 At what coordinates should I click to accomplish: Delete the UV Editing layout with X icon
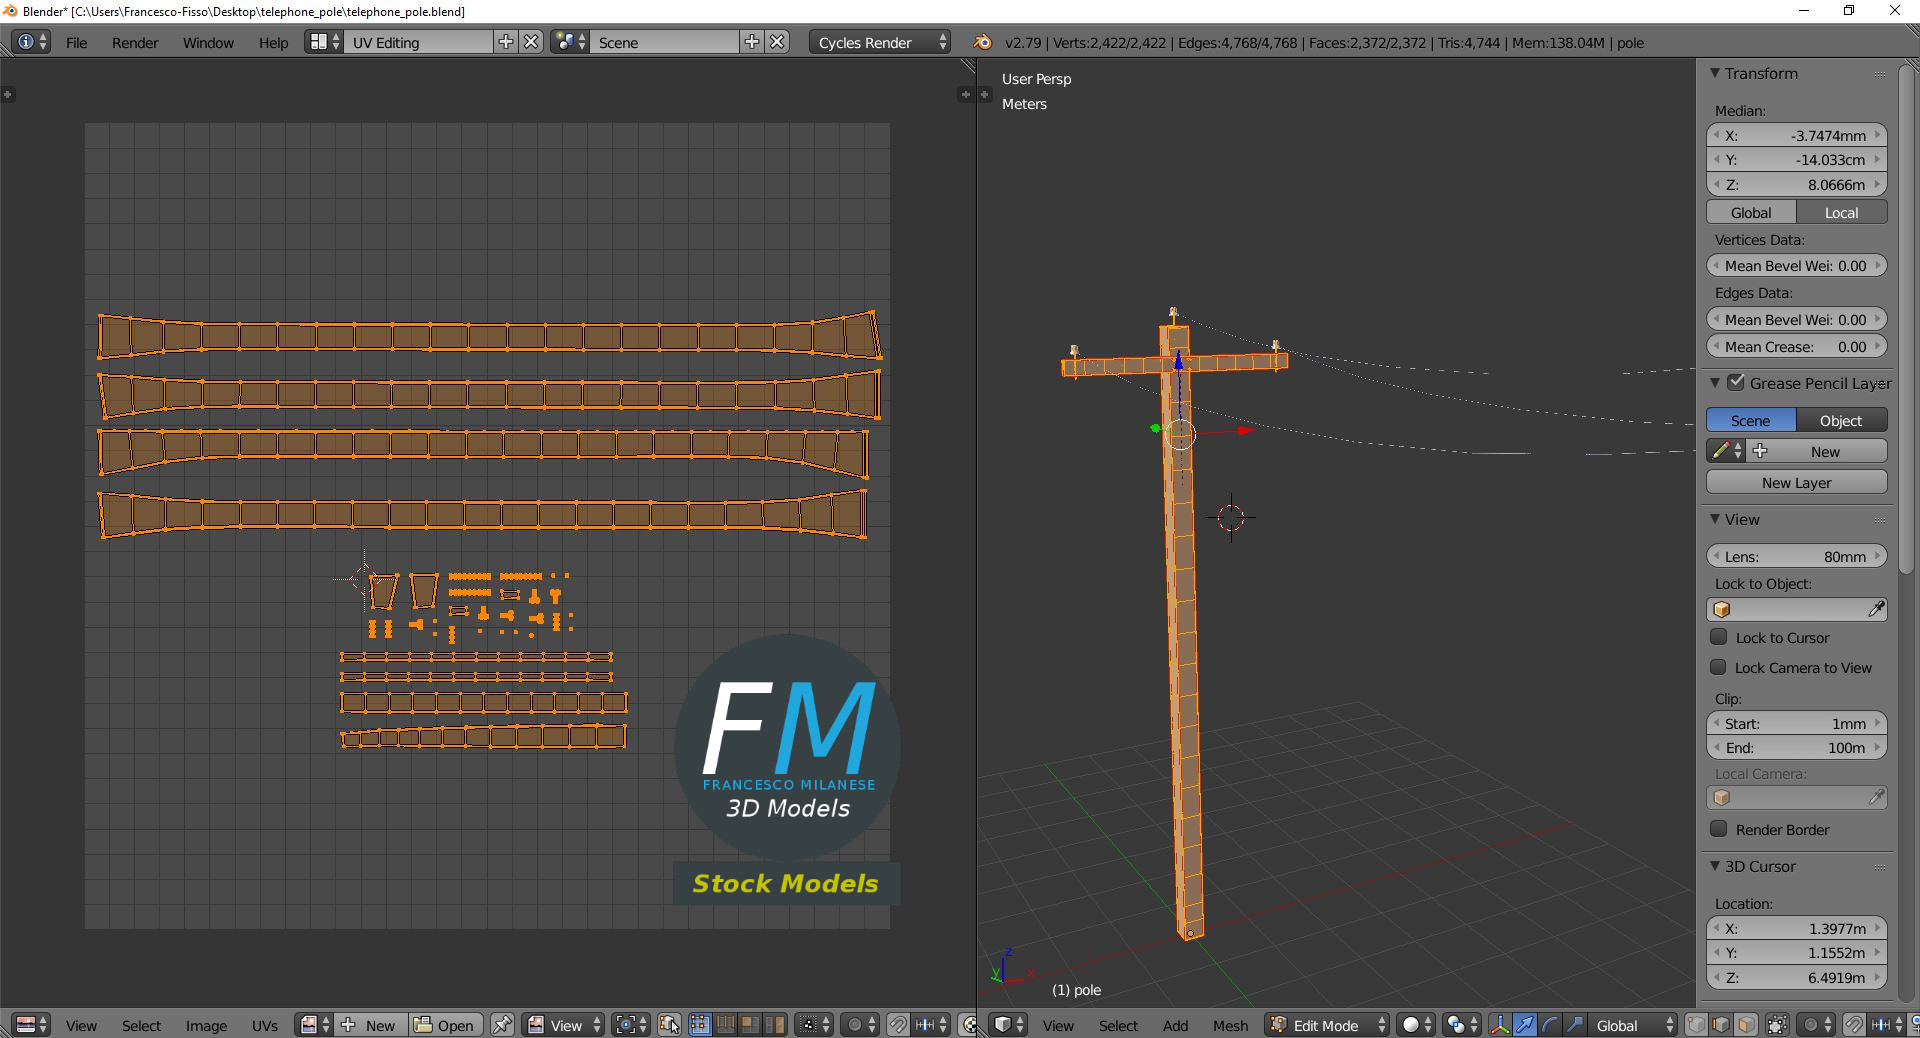tap(532, 42)
